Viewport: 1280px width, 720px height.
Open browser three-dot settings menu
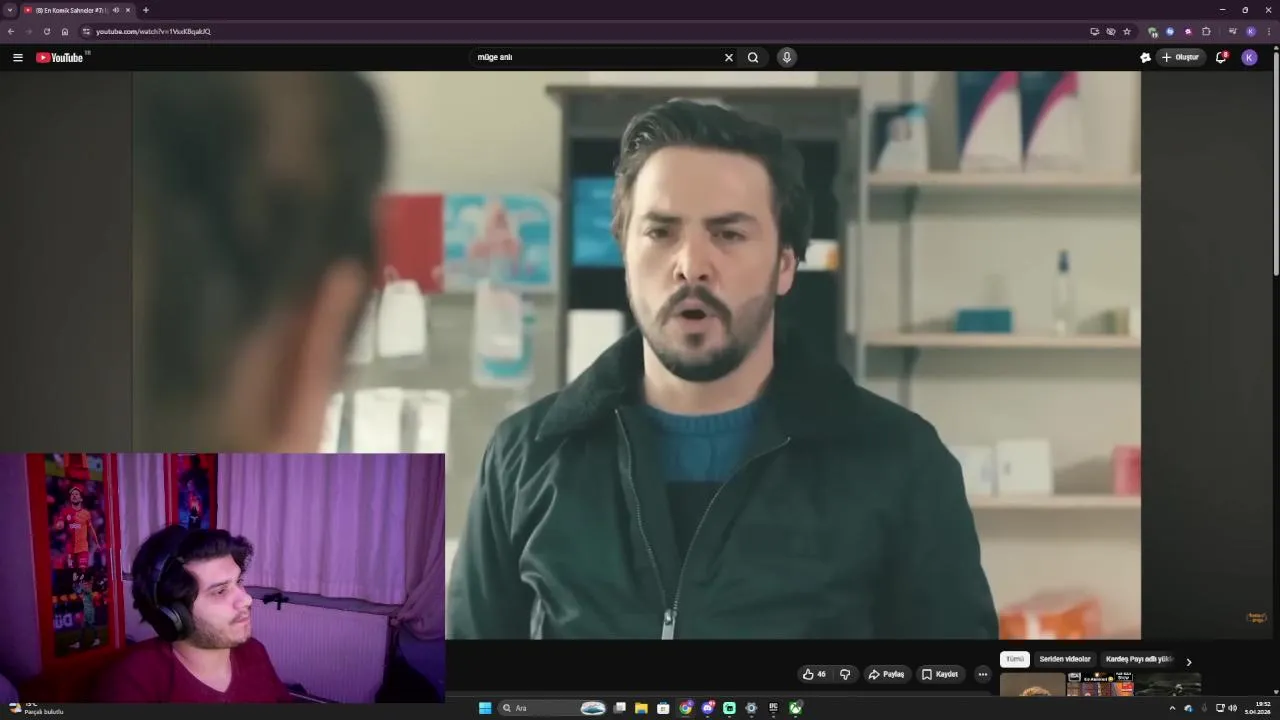point(1269,32)
